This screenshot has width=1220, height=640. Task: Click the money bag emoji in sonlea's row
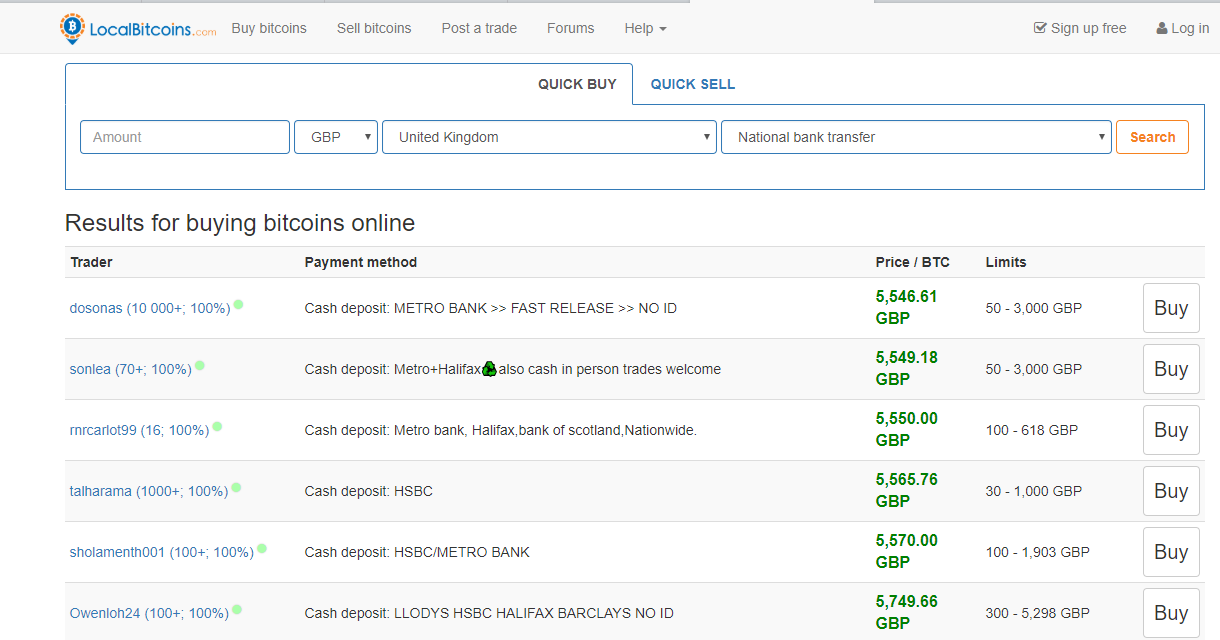(x=489, y=369)
